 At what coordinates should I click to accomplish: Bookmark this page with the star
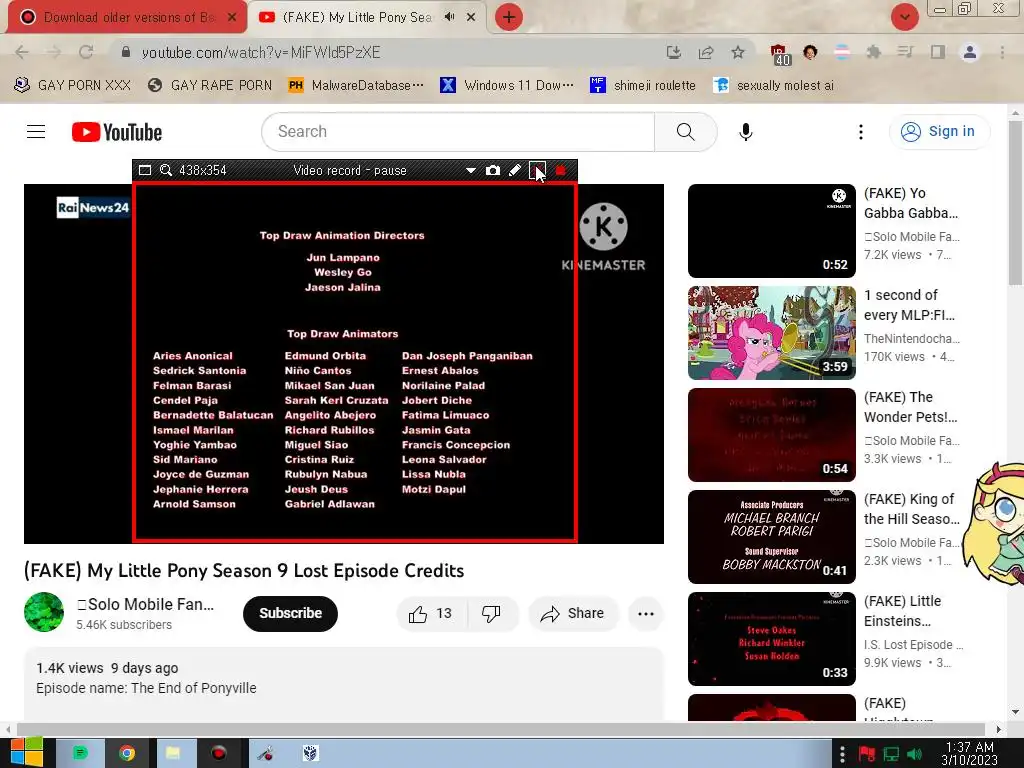[x=738, y=52]
